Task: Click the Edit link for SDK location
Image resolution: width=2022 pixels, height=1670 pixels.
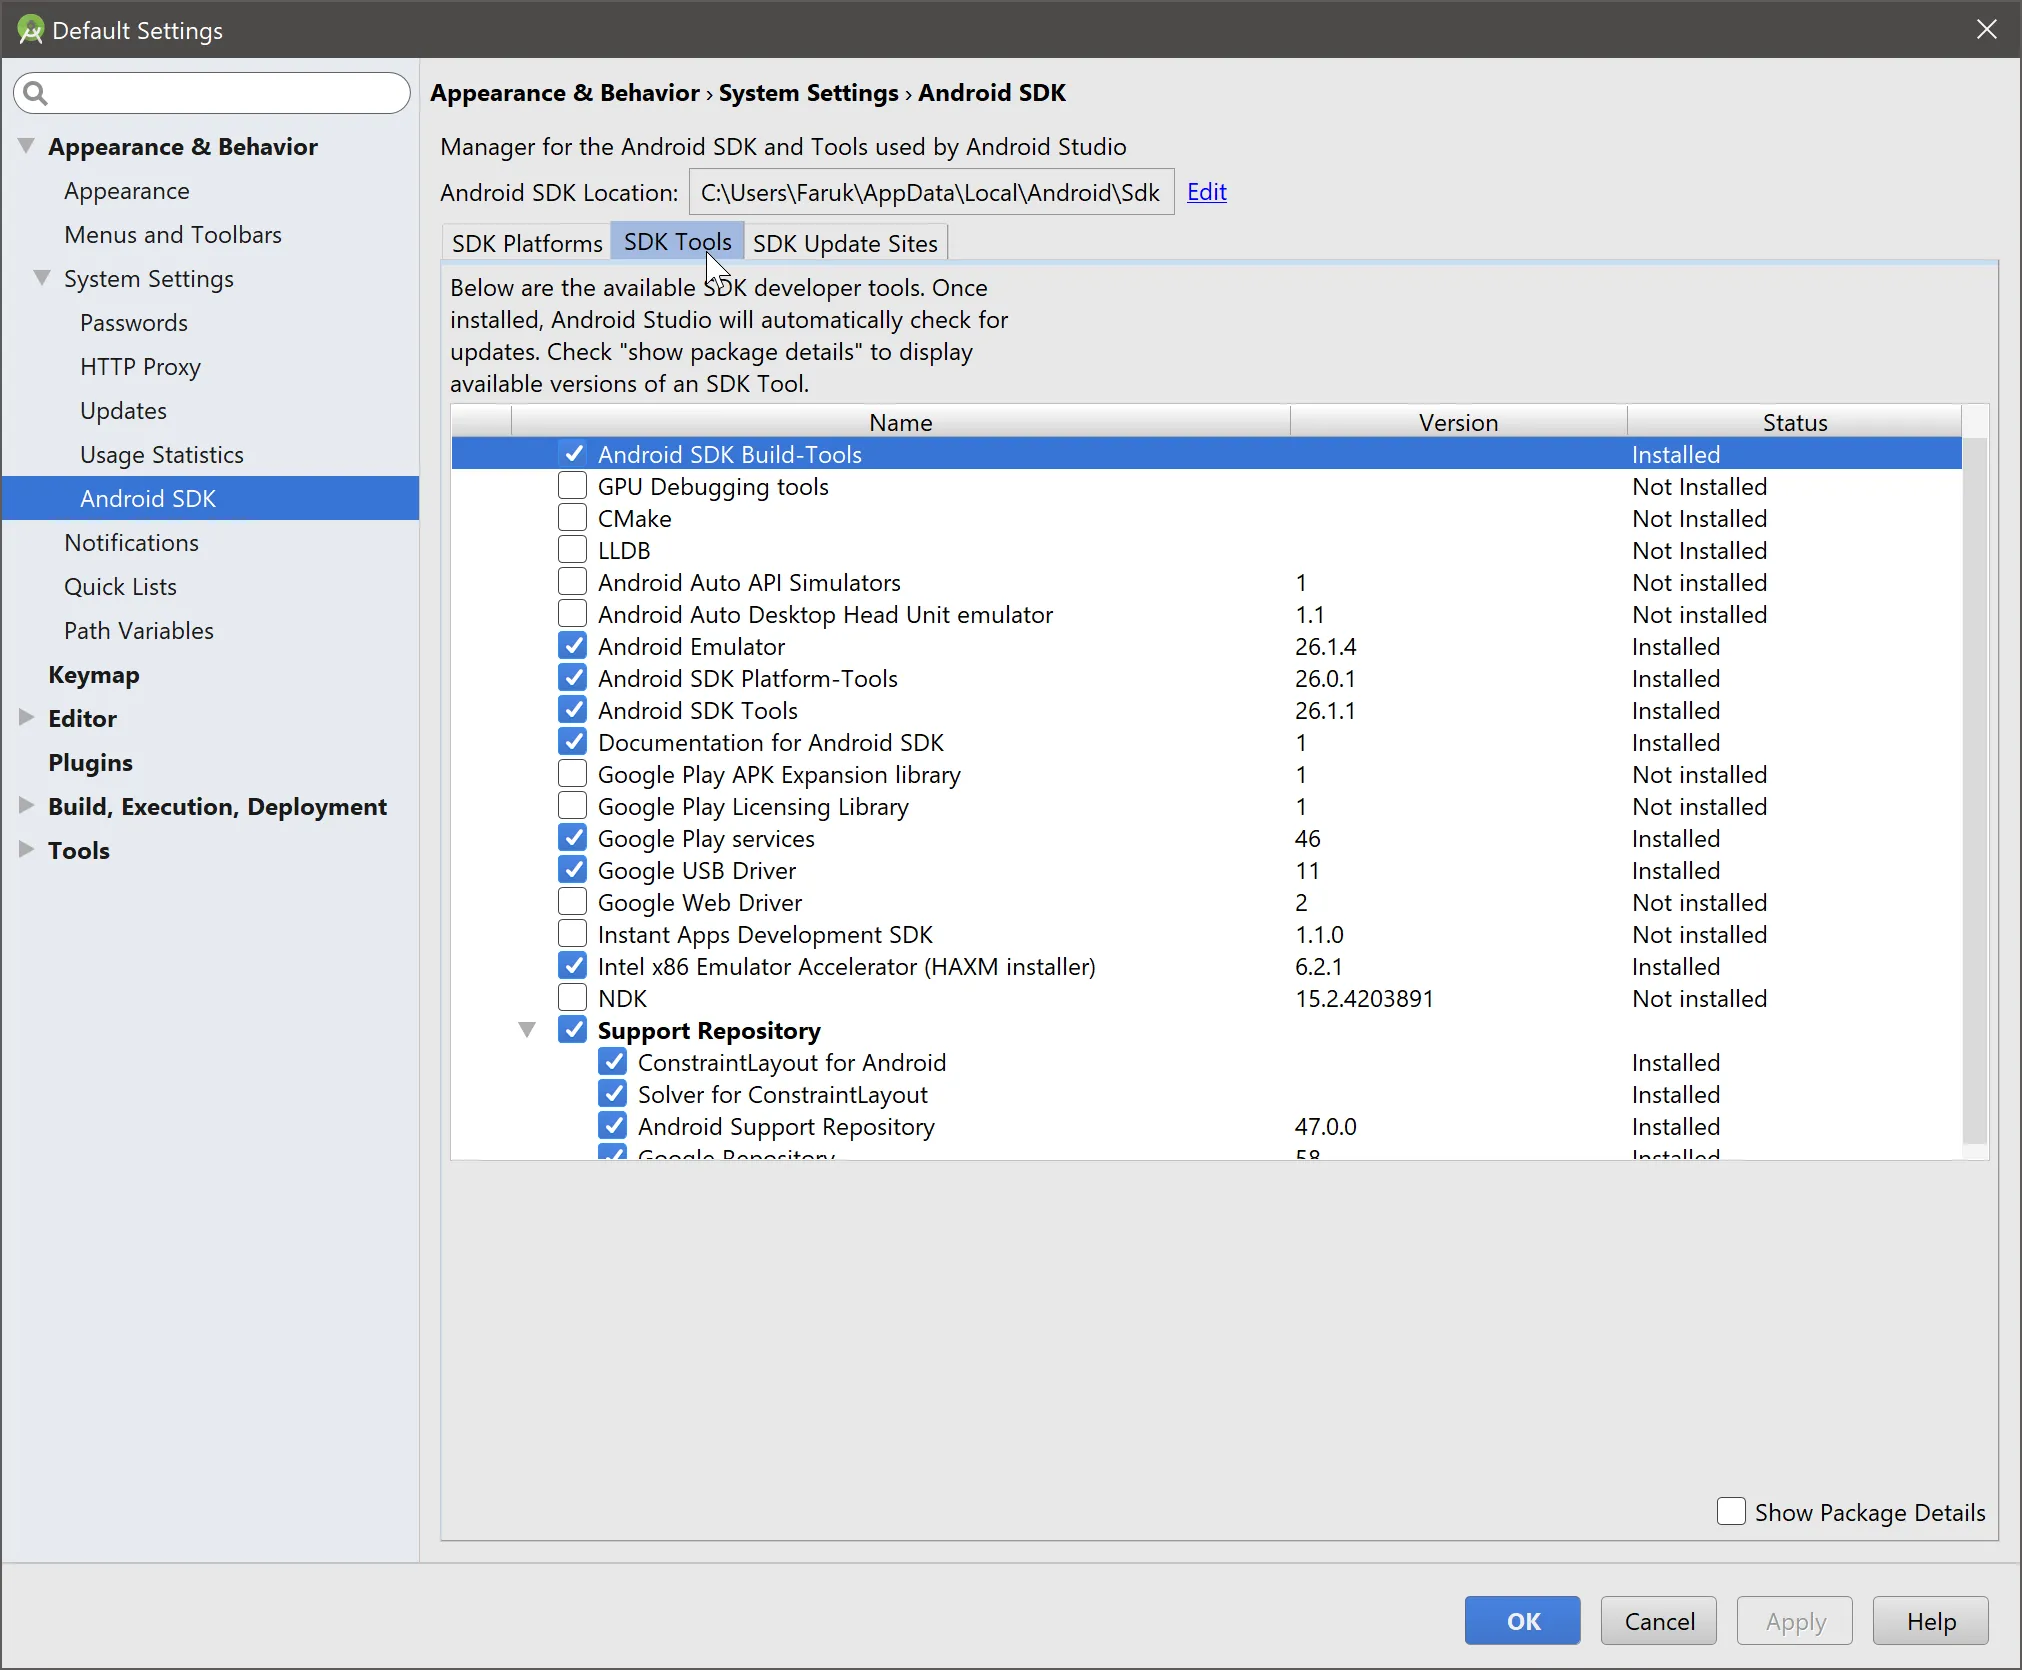Action: (x=1206, y=191)
